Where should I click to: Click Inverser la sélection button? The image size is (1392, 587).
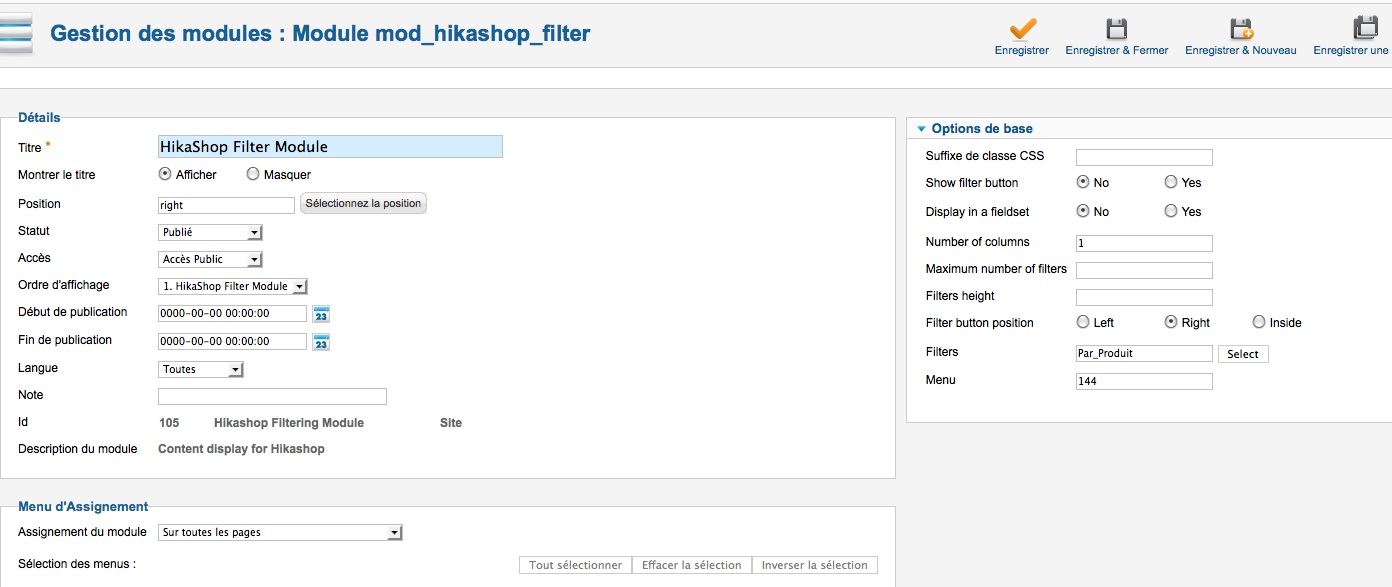tap(814, 565)
